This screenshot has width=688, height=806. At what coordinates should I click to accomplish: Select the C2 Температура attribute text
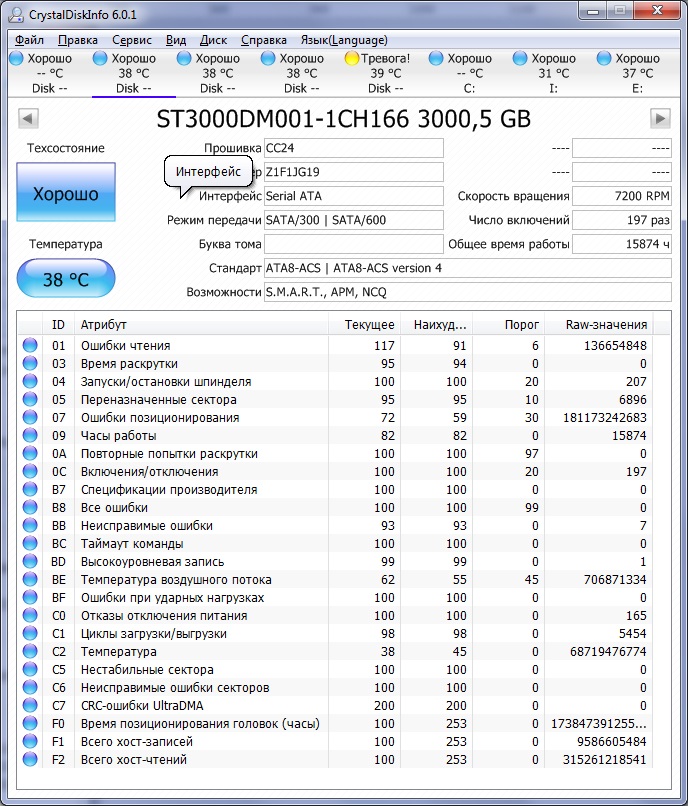[x=118, y=652]
